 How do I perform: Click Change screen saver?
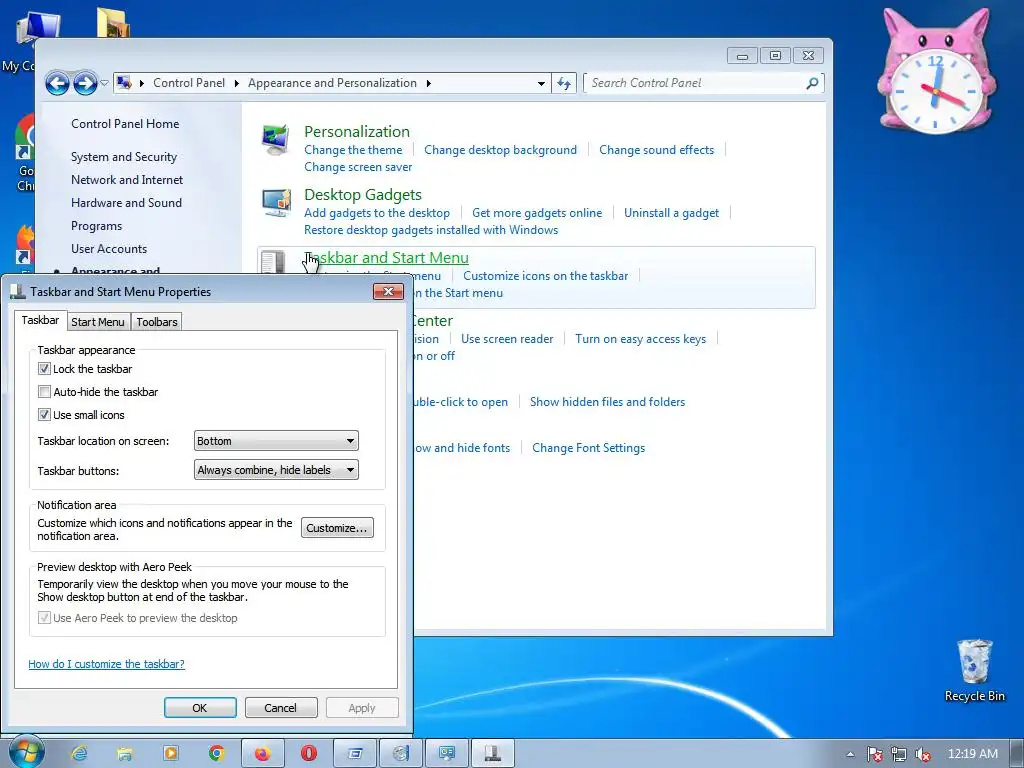point(358,167)
